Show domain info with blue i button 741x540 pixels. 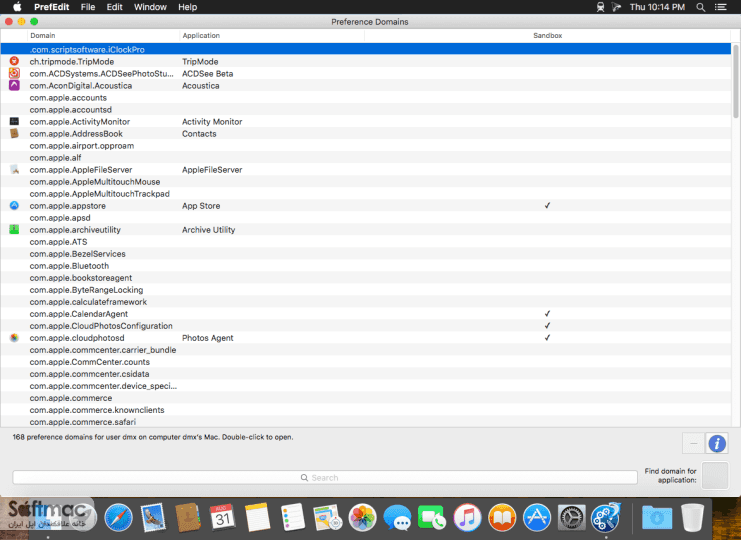tap(717, 443)
